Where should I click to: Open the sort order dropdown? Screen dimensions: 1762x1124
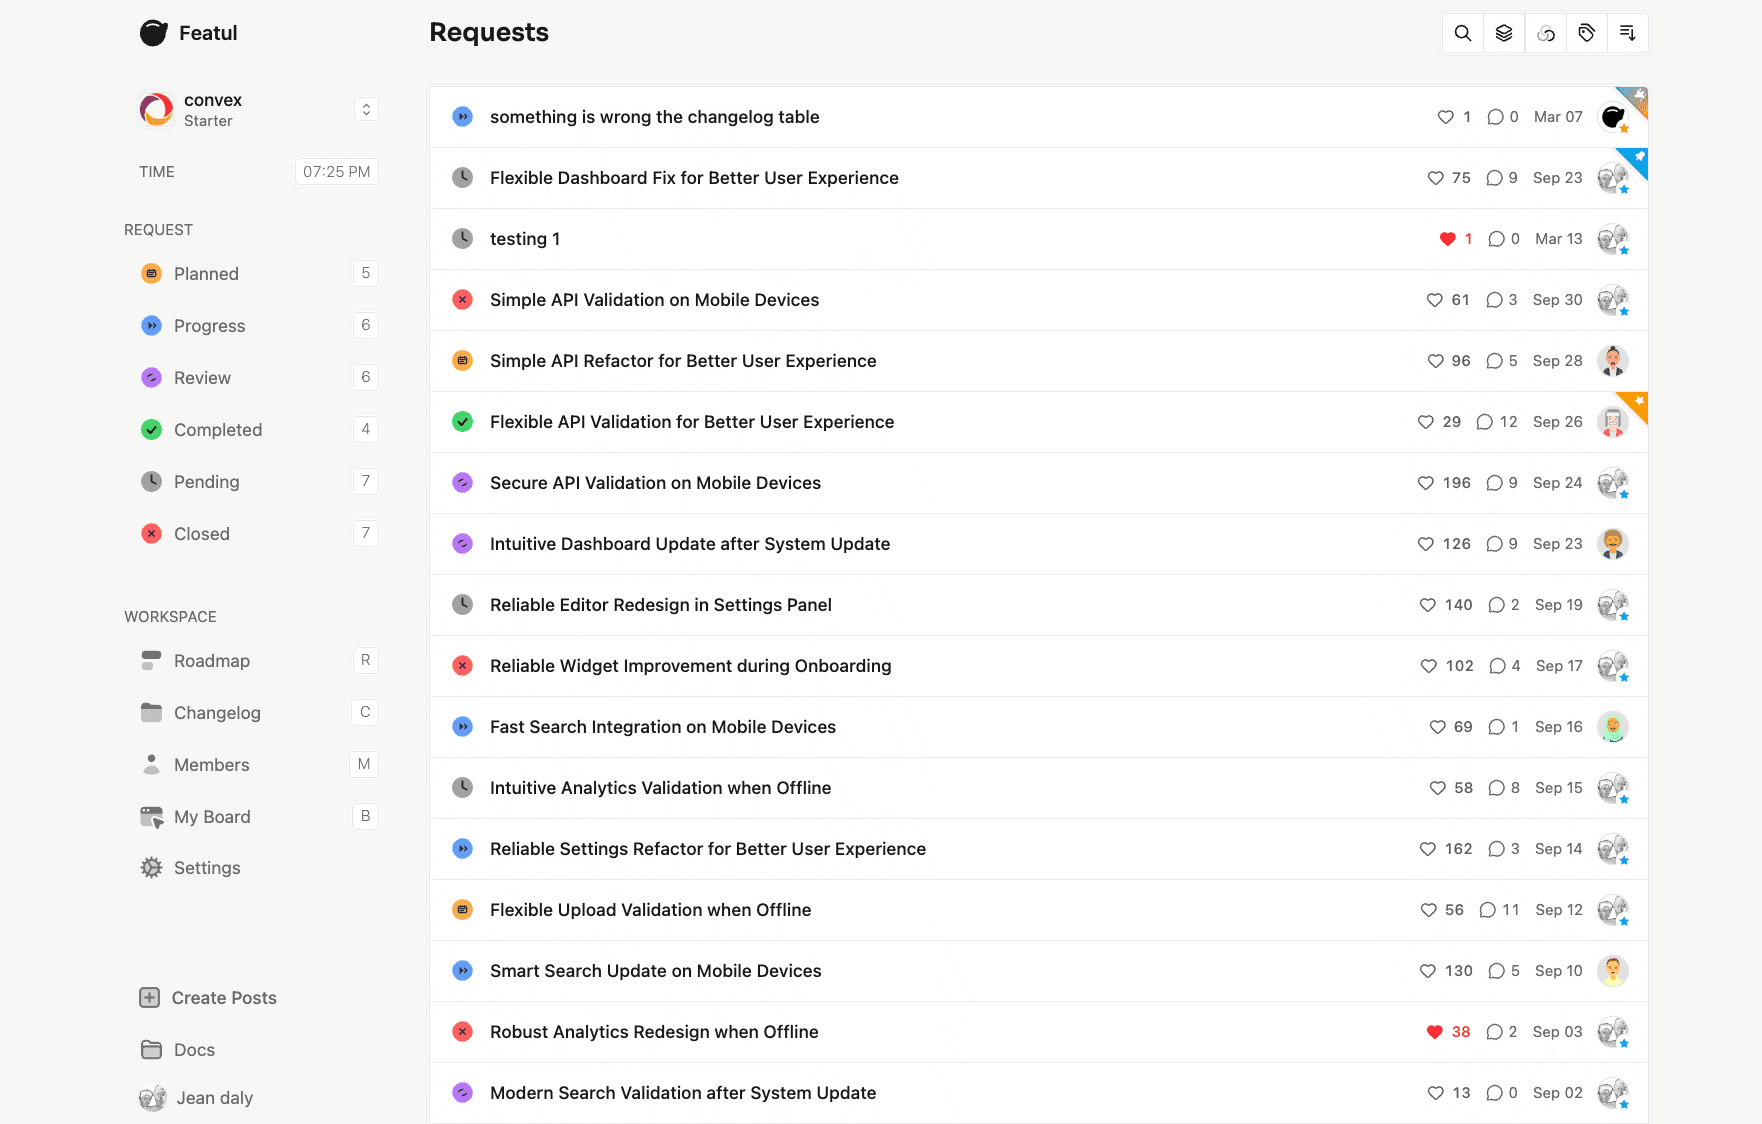(x=1628, y=32)
